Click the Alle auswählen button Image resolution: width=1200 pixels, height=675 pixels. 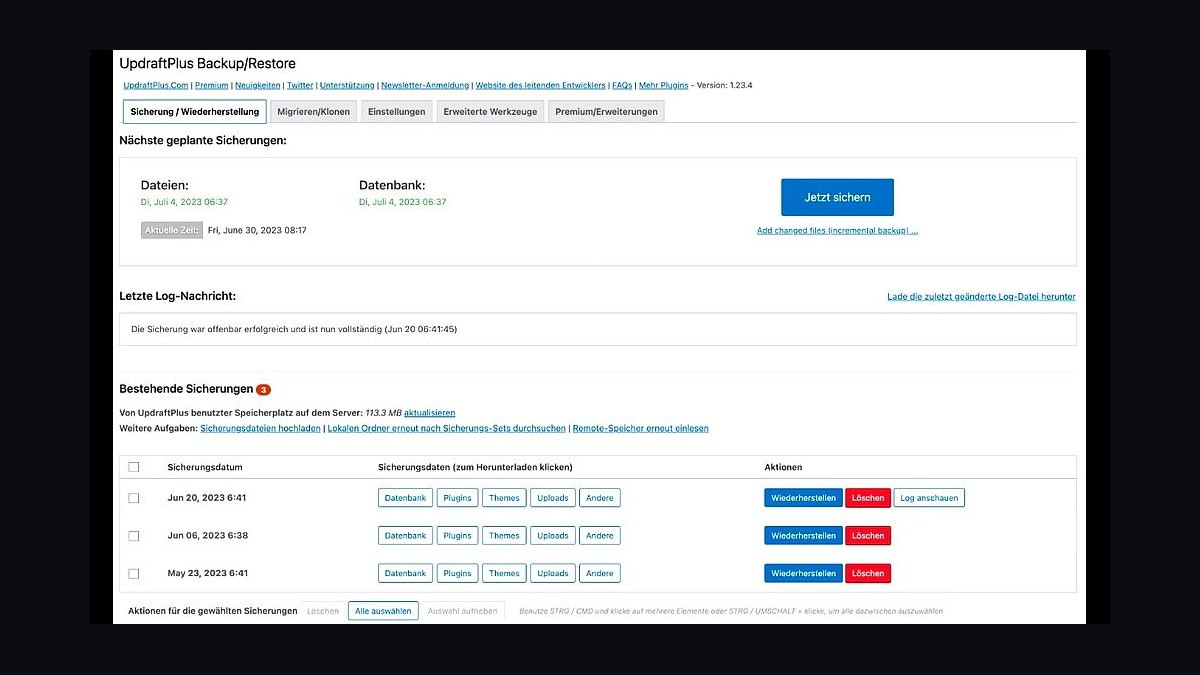(383, 611)
